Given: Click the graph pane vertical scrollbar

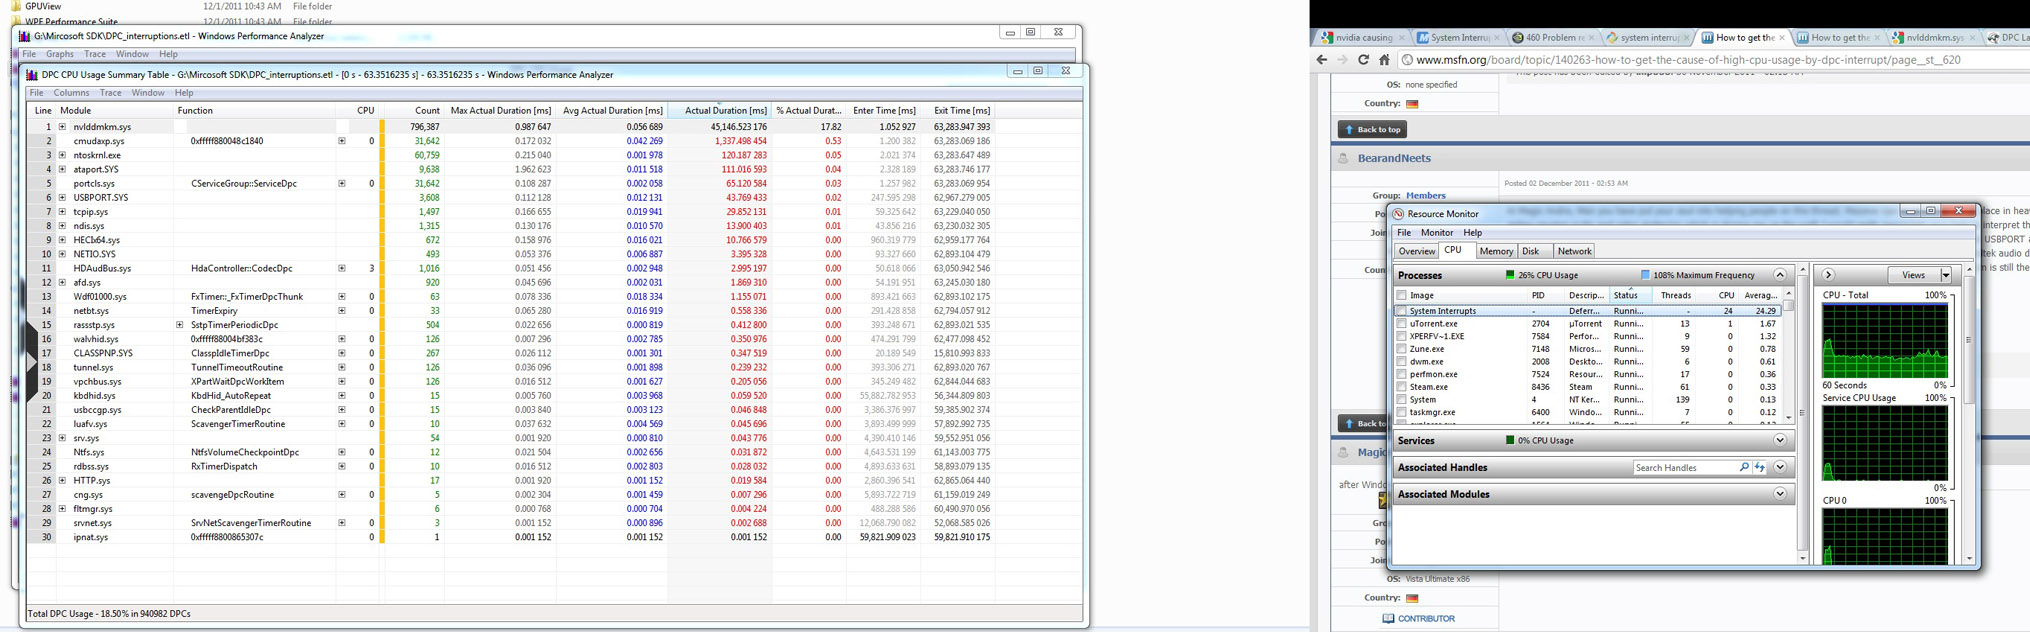Looking at the screenshot, I should [x=1969, y=413].
